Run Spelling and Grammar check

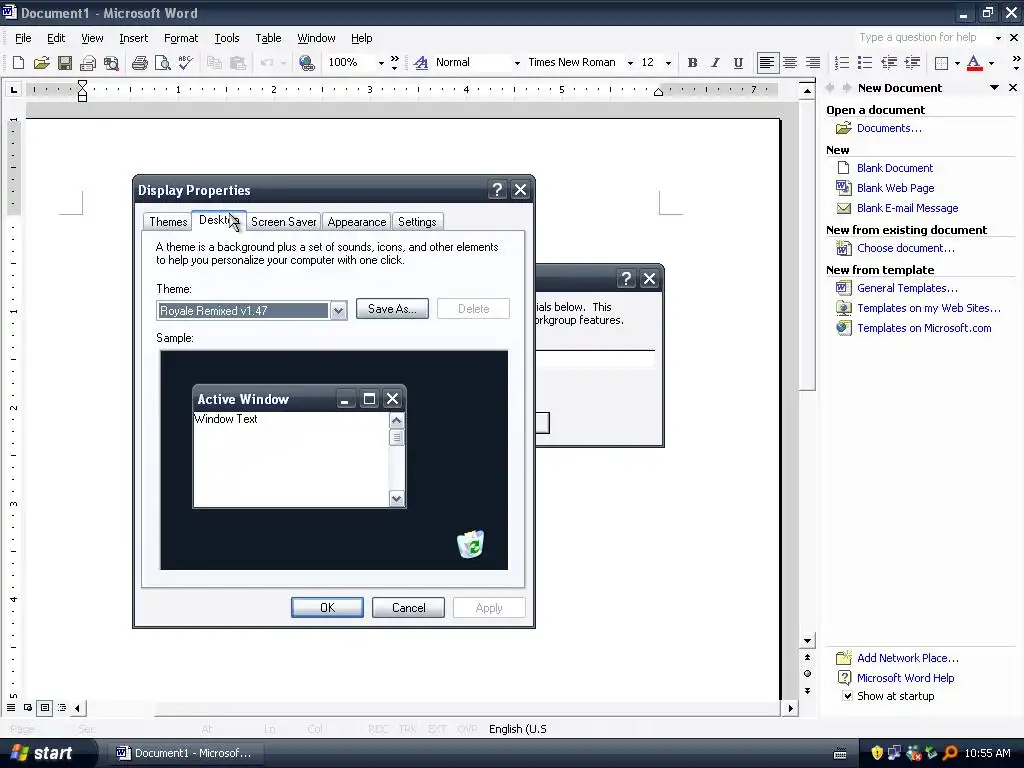click(x=185, y=63)
